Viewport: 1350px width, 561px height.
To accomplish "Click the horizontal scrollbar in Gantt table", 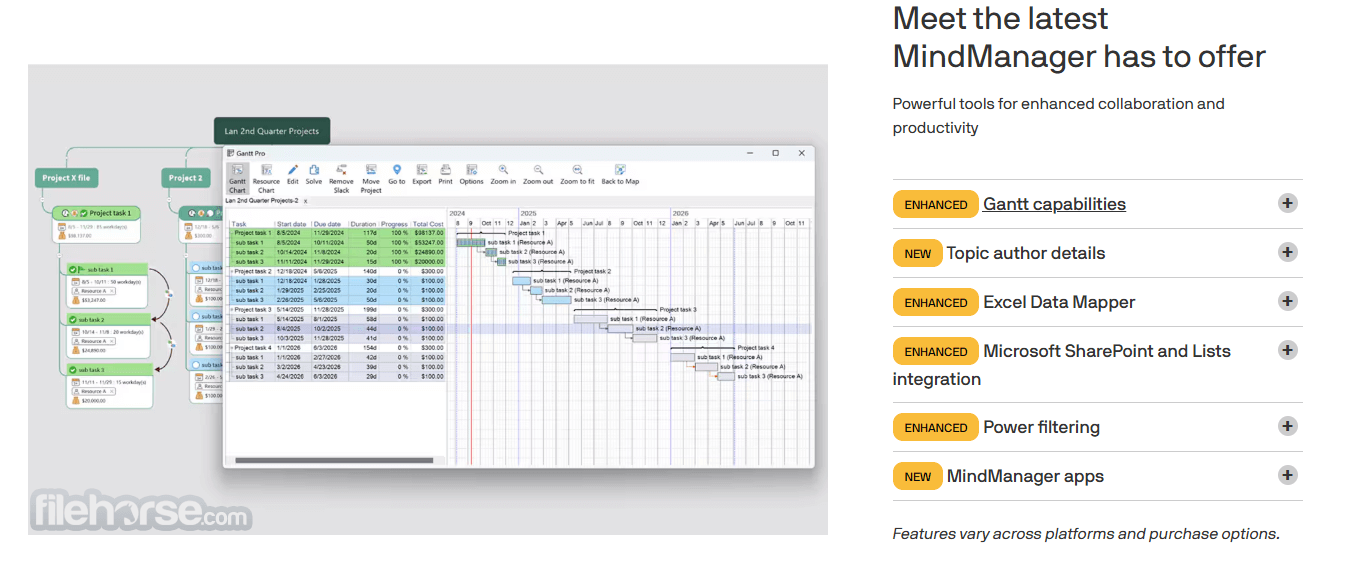I will 334,460.
